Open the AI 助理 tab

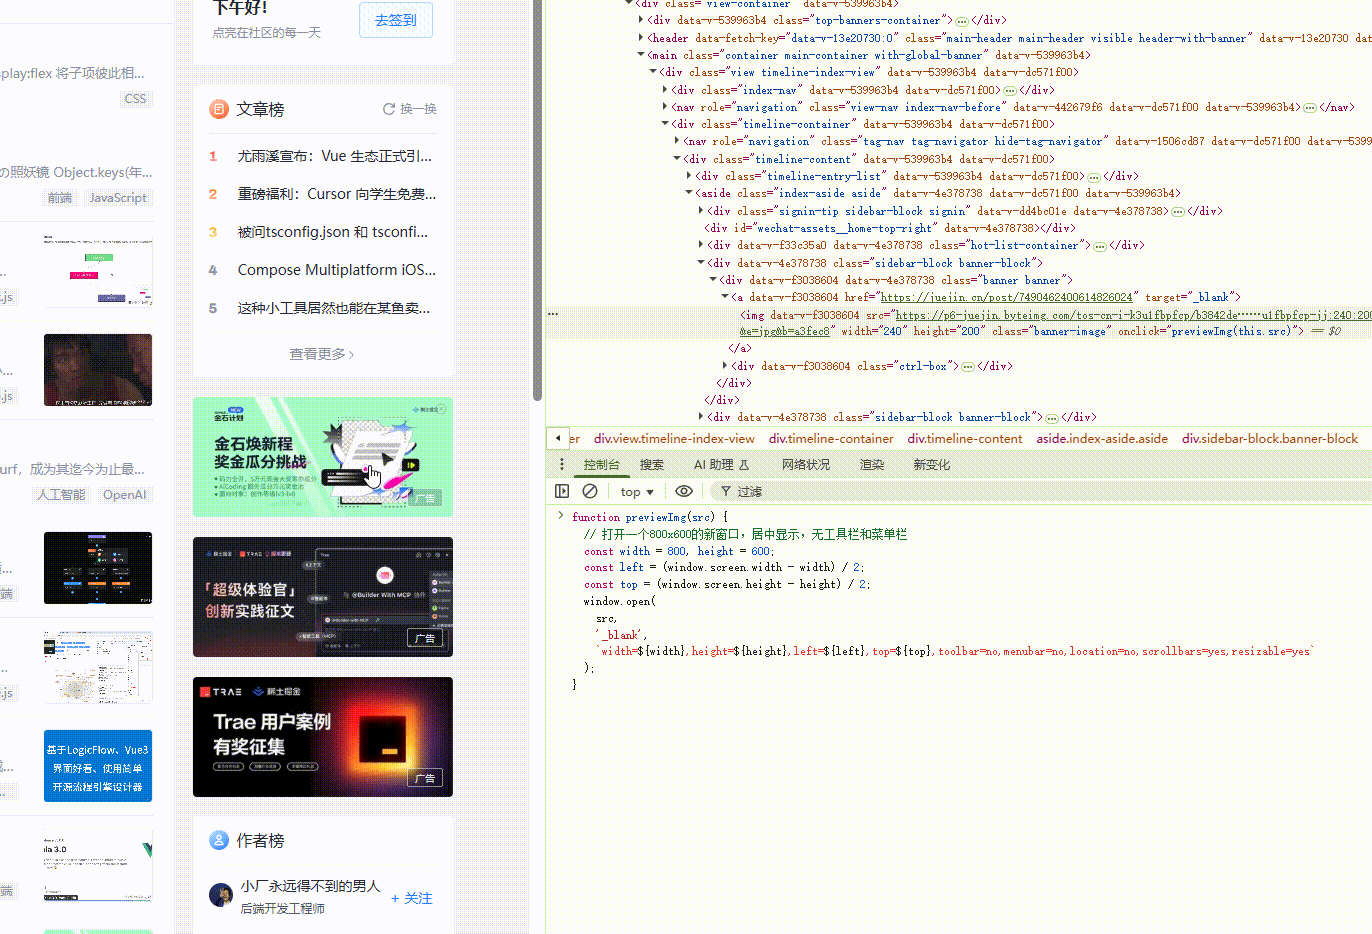[x=718, y=464]
